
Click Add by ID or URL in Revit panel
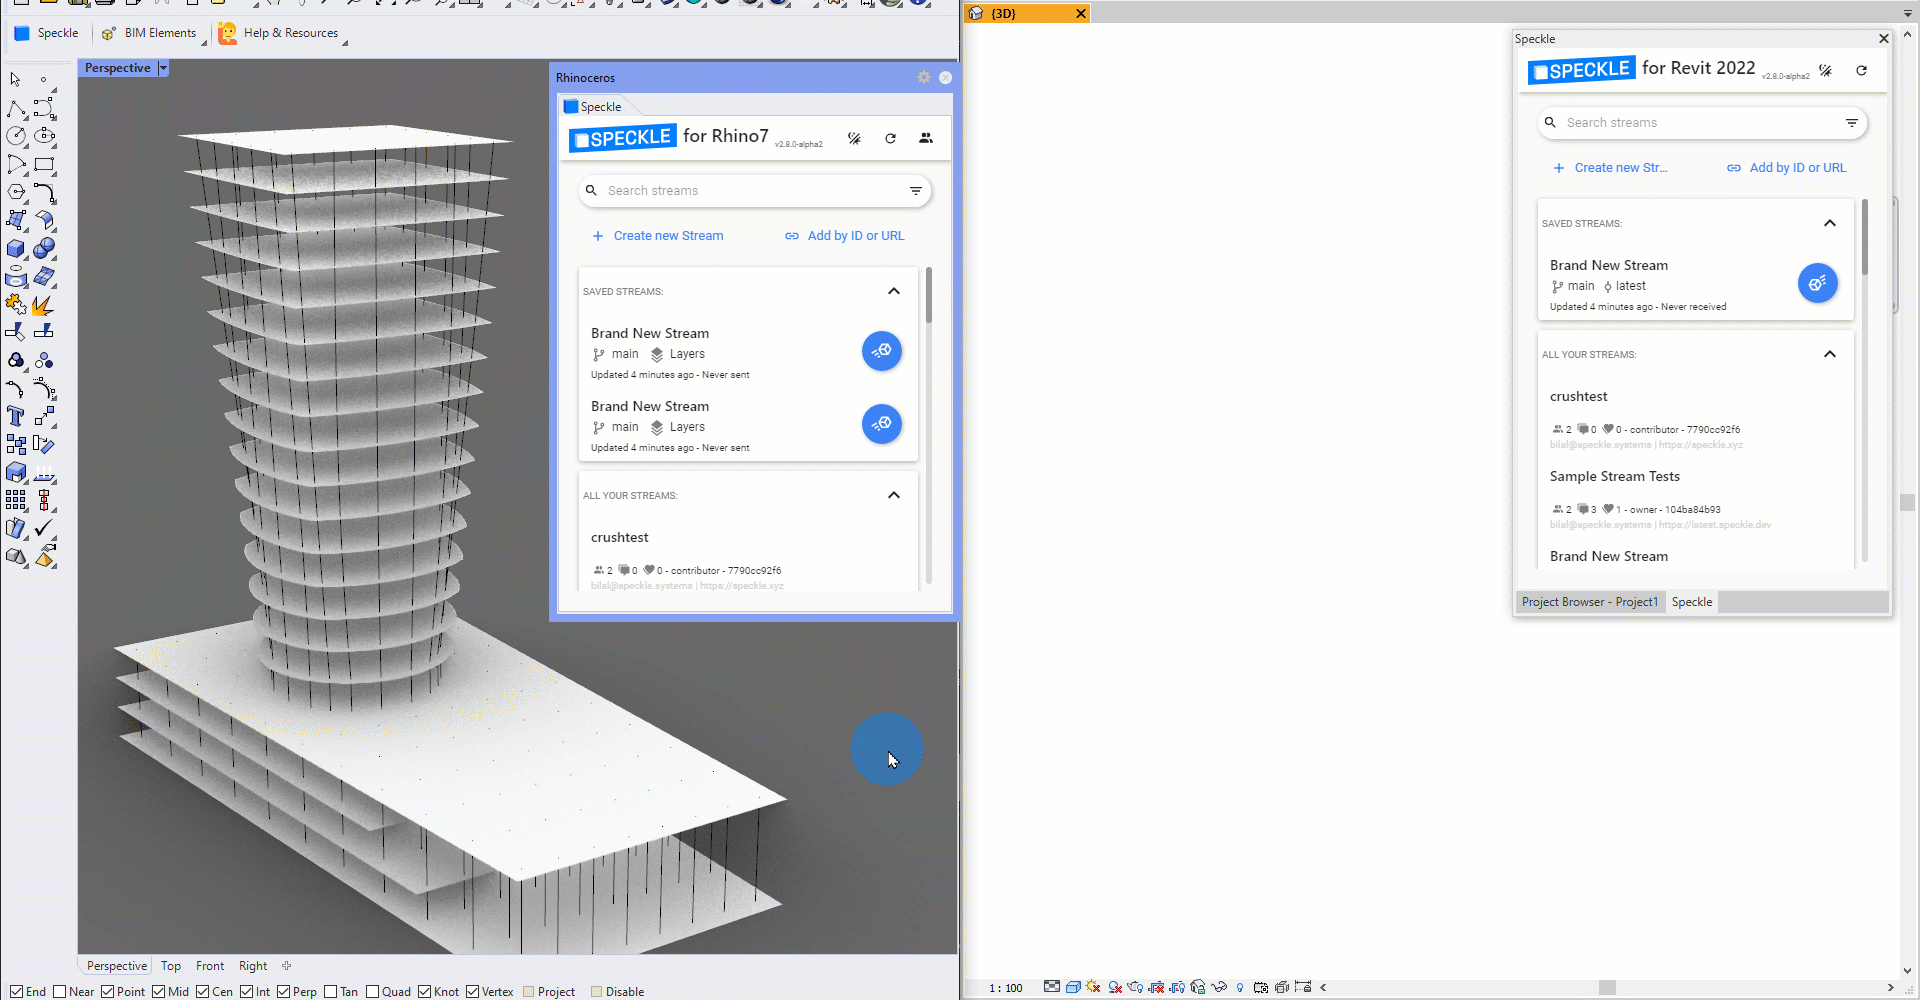pos(1787,168)
